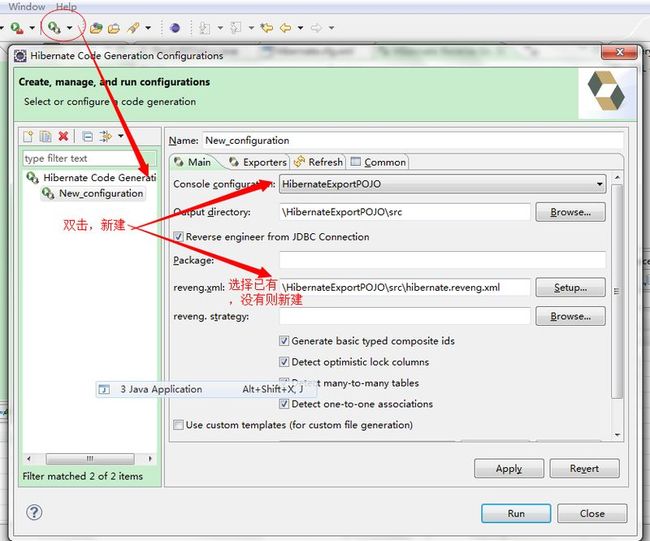The width and height of the screenshot is (650, 541).
Task: Switch to the Common tab
Action: pyautogui.click(x=378, y=162)
